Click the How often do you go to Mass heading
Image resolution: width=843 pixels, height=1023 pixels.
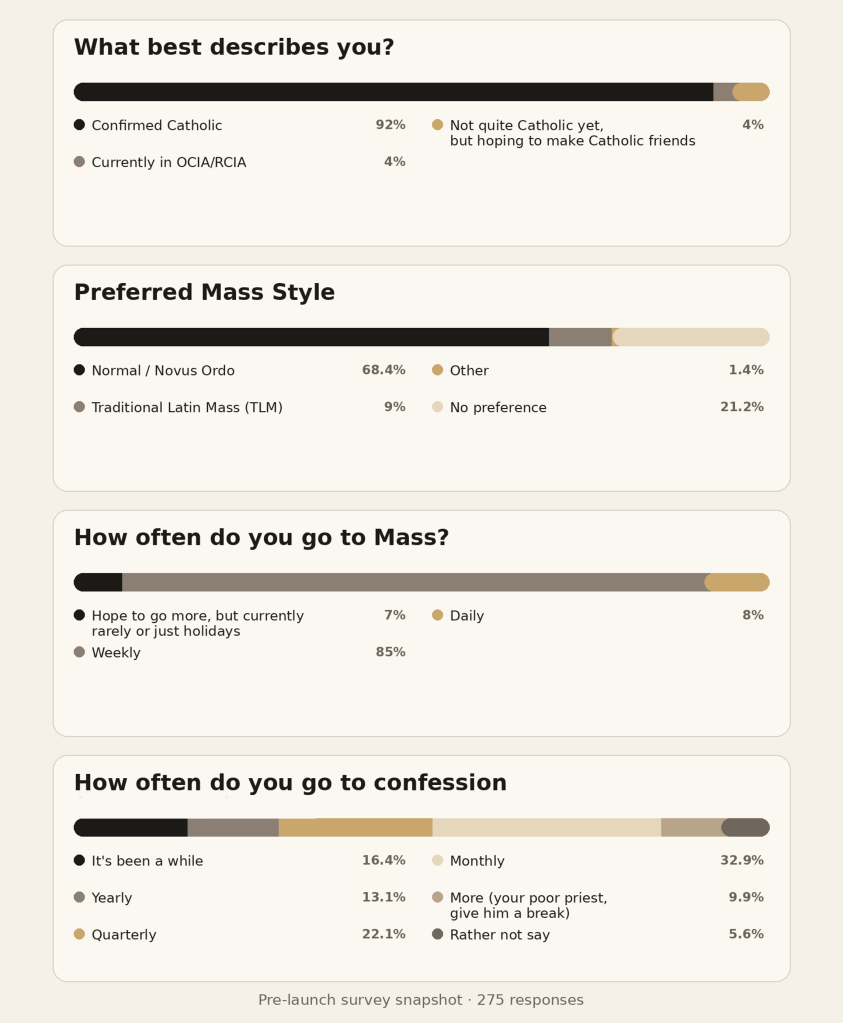click(x=261, y=538)
